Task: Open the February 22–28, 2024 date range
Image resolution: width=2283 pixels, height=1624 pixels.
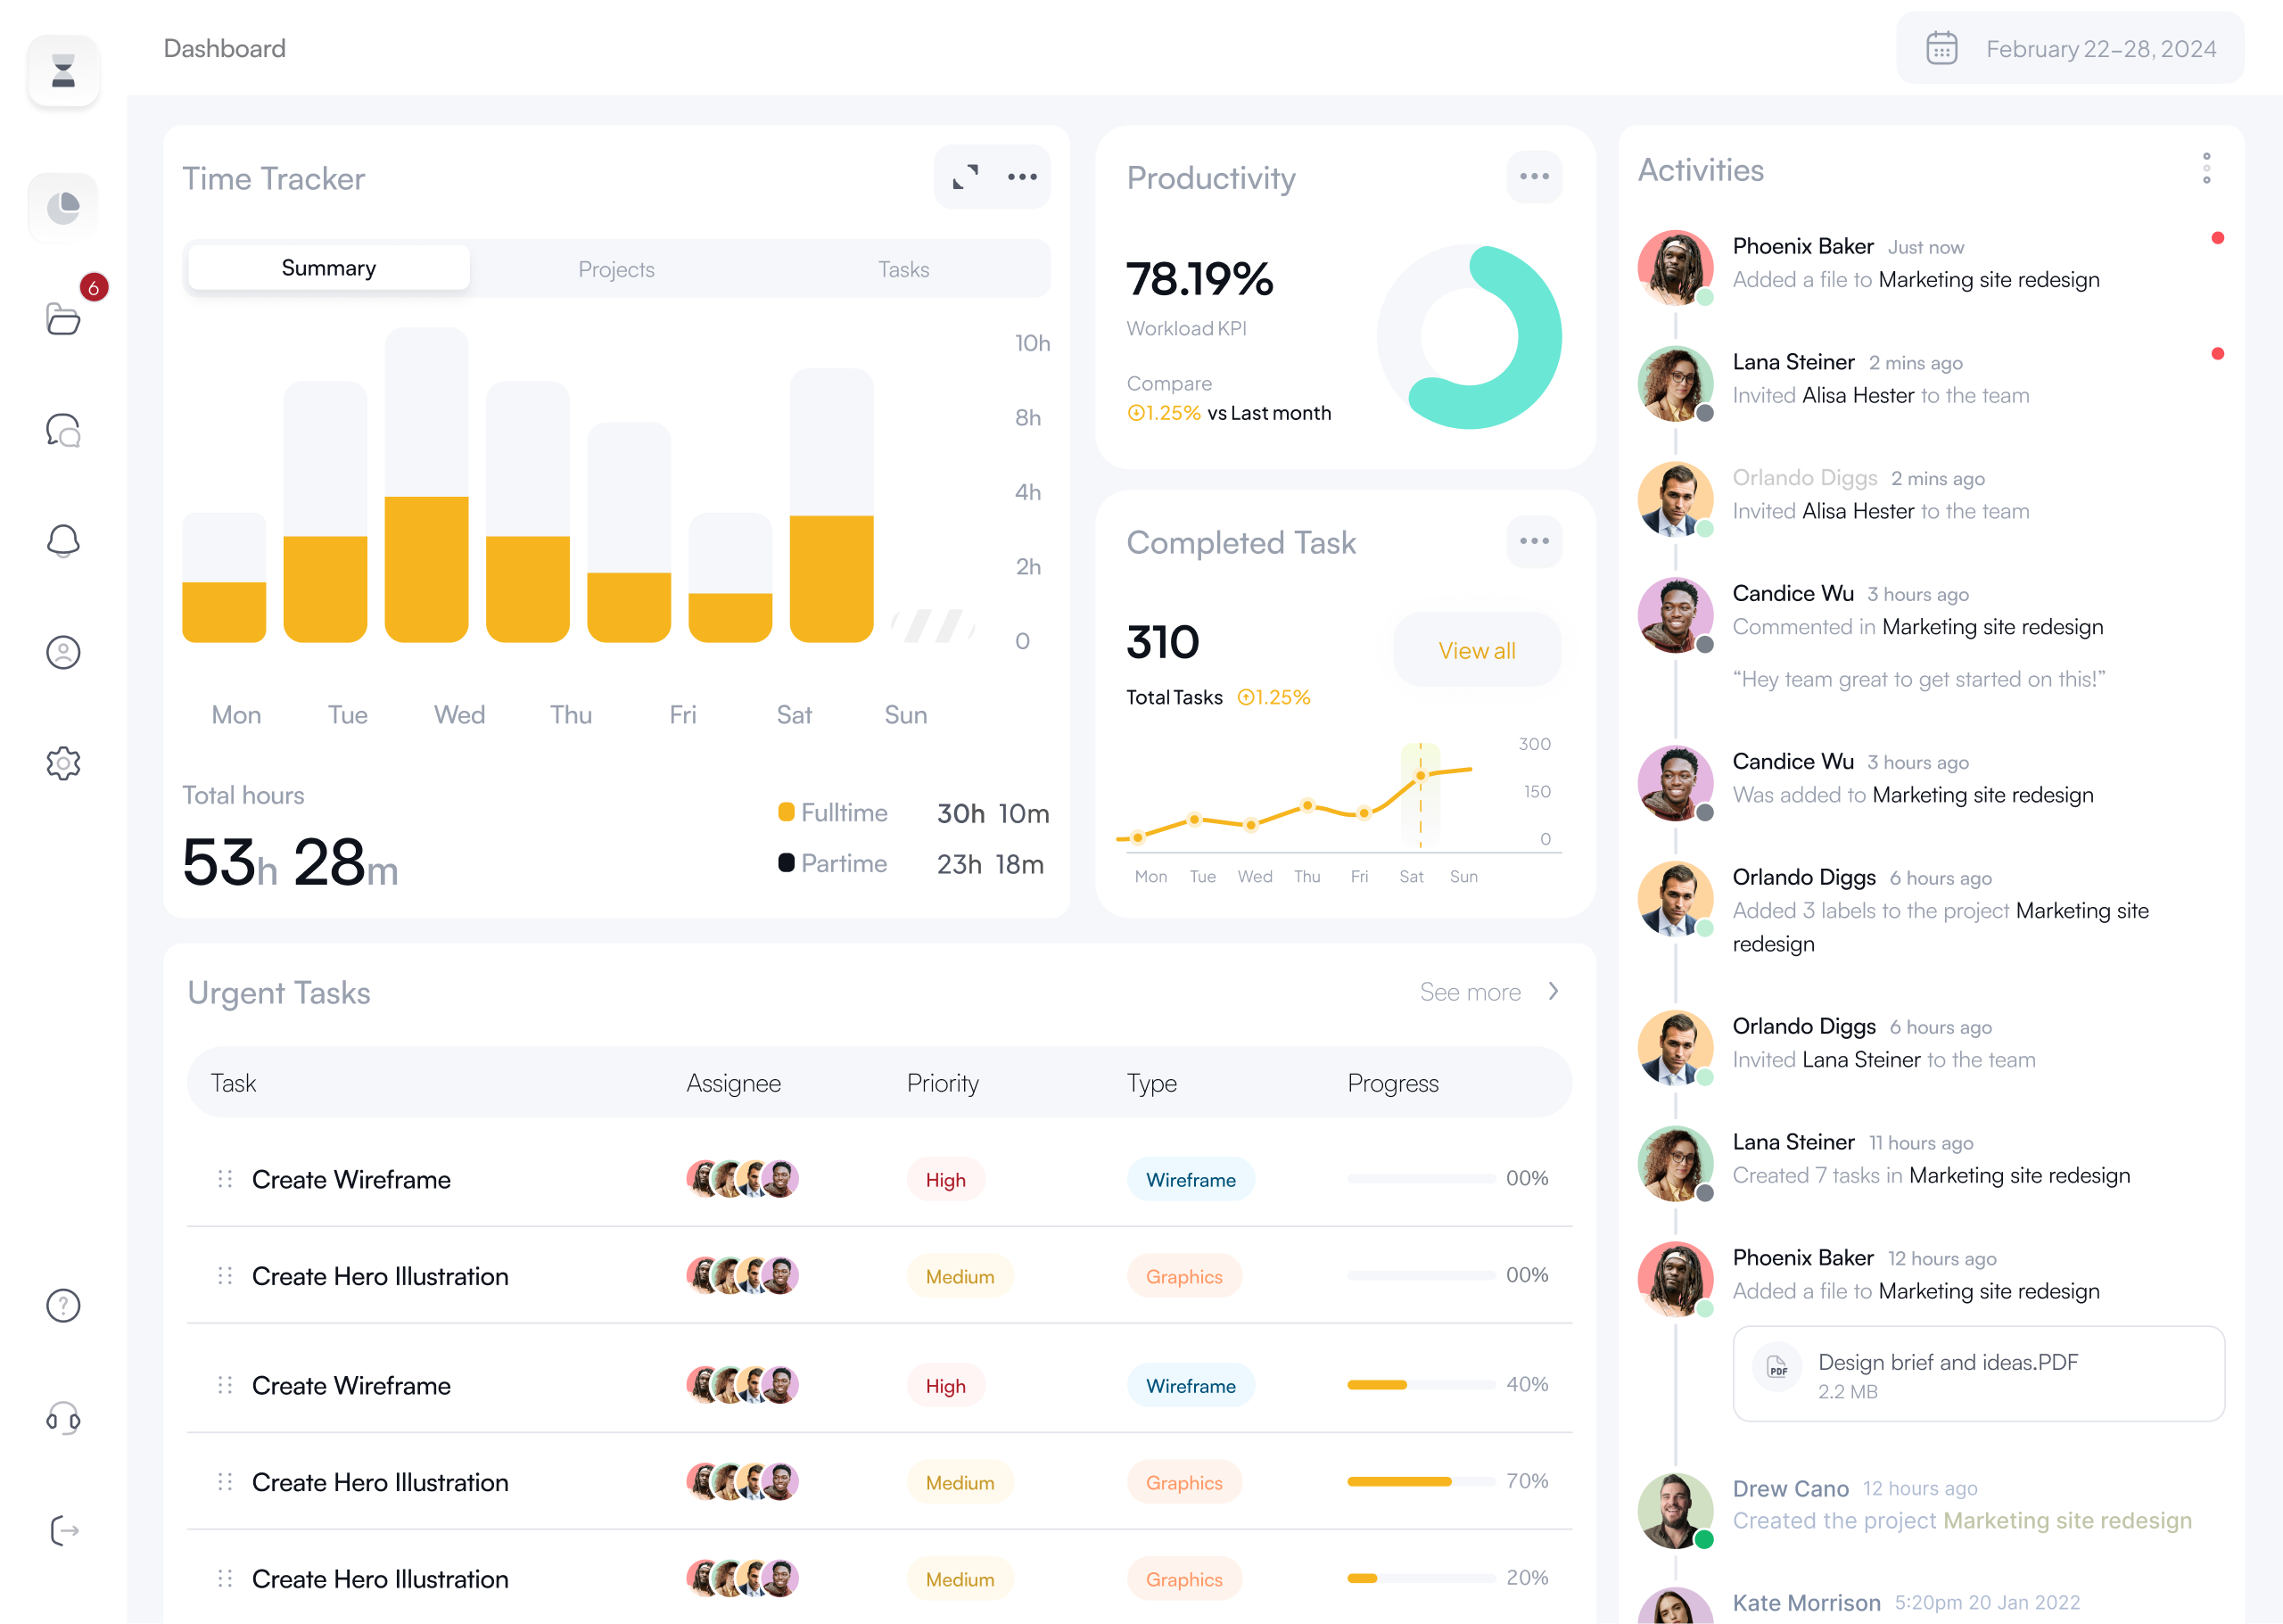Action: (2070, 48)
